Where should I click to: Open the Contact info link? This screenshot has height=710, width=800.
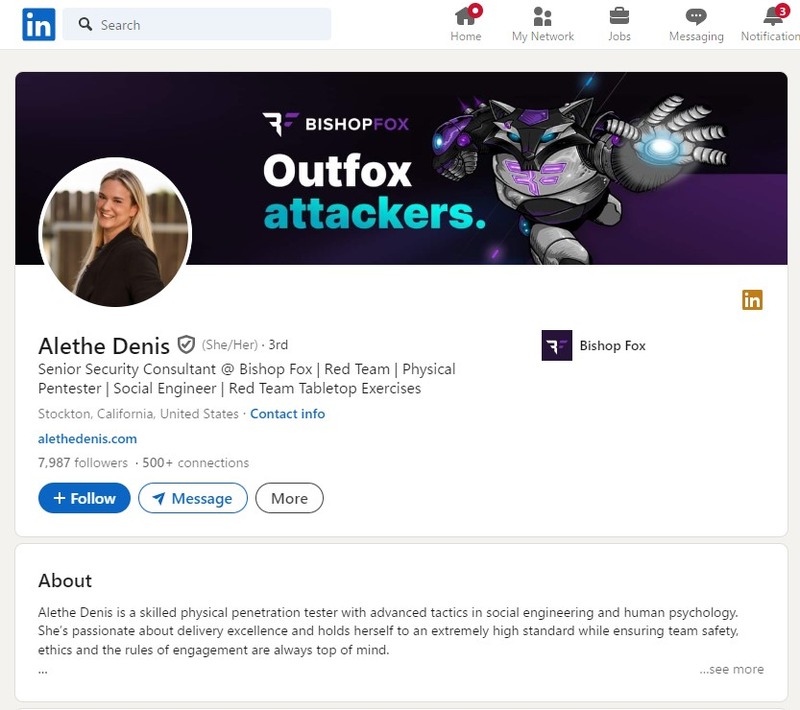(287, 414)
